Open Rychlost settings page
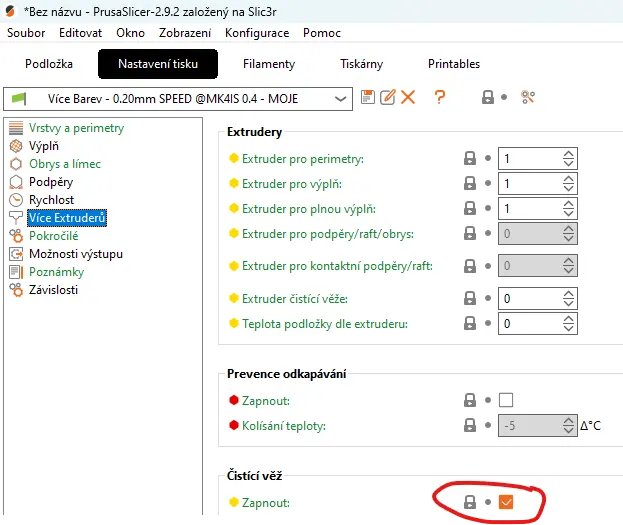The image size is (623, 525). (51, 200)
